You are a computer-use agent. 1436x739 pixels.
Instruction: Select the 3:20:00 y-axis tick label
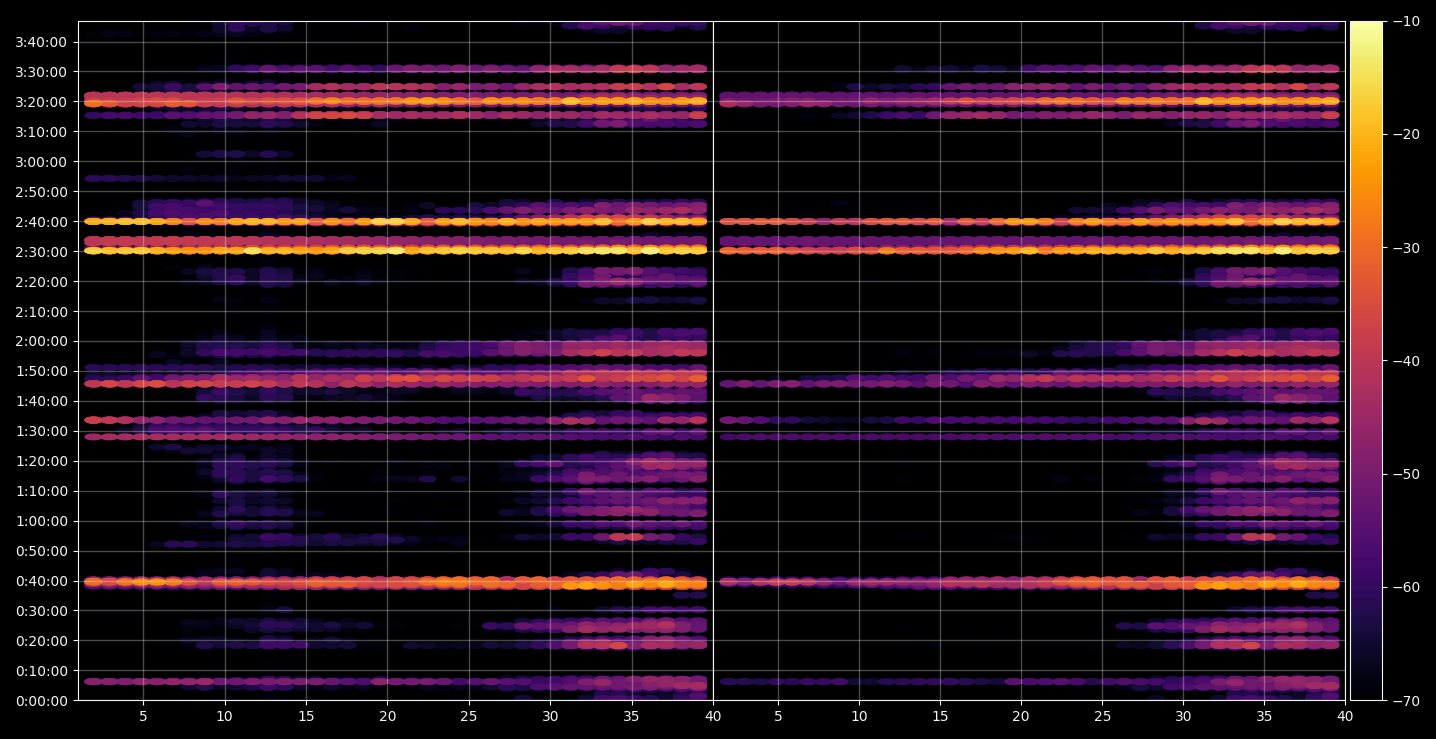(41, 102)
